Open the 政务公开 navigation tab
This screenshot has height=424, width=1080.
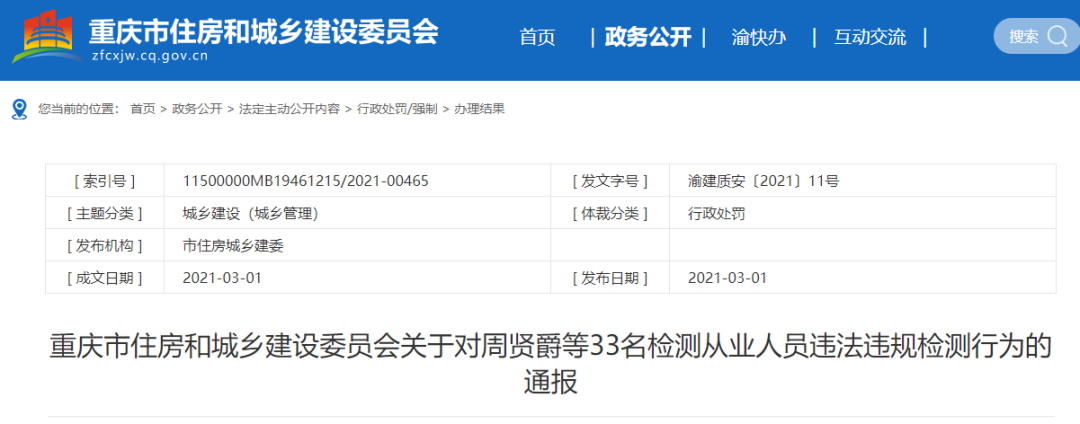click(x=647, y=37)
